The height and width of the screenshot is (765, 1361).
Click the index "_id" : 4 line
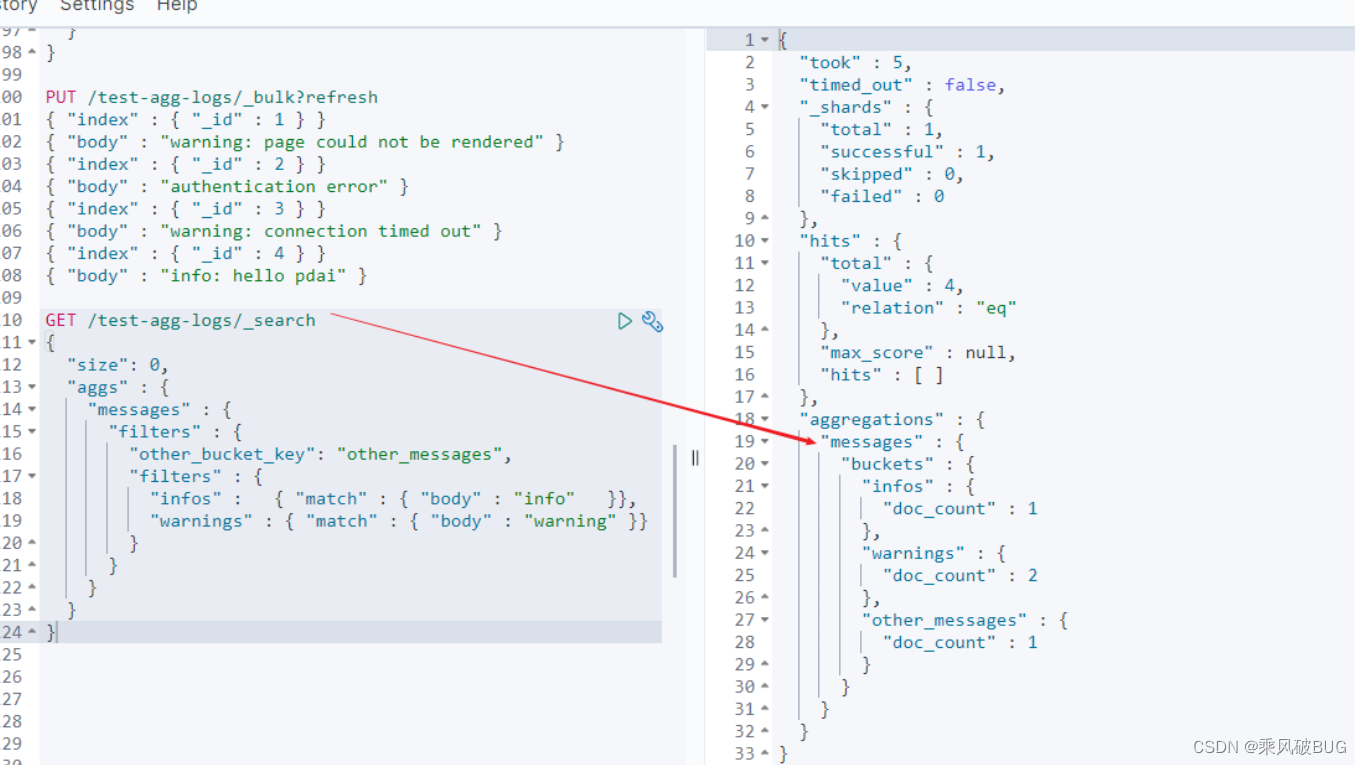point(185,253)
